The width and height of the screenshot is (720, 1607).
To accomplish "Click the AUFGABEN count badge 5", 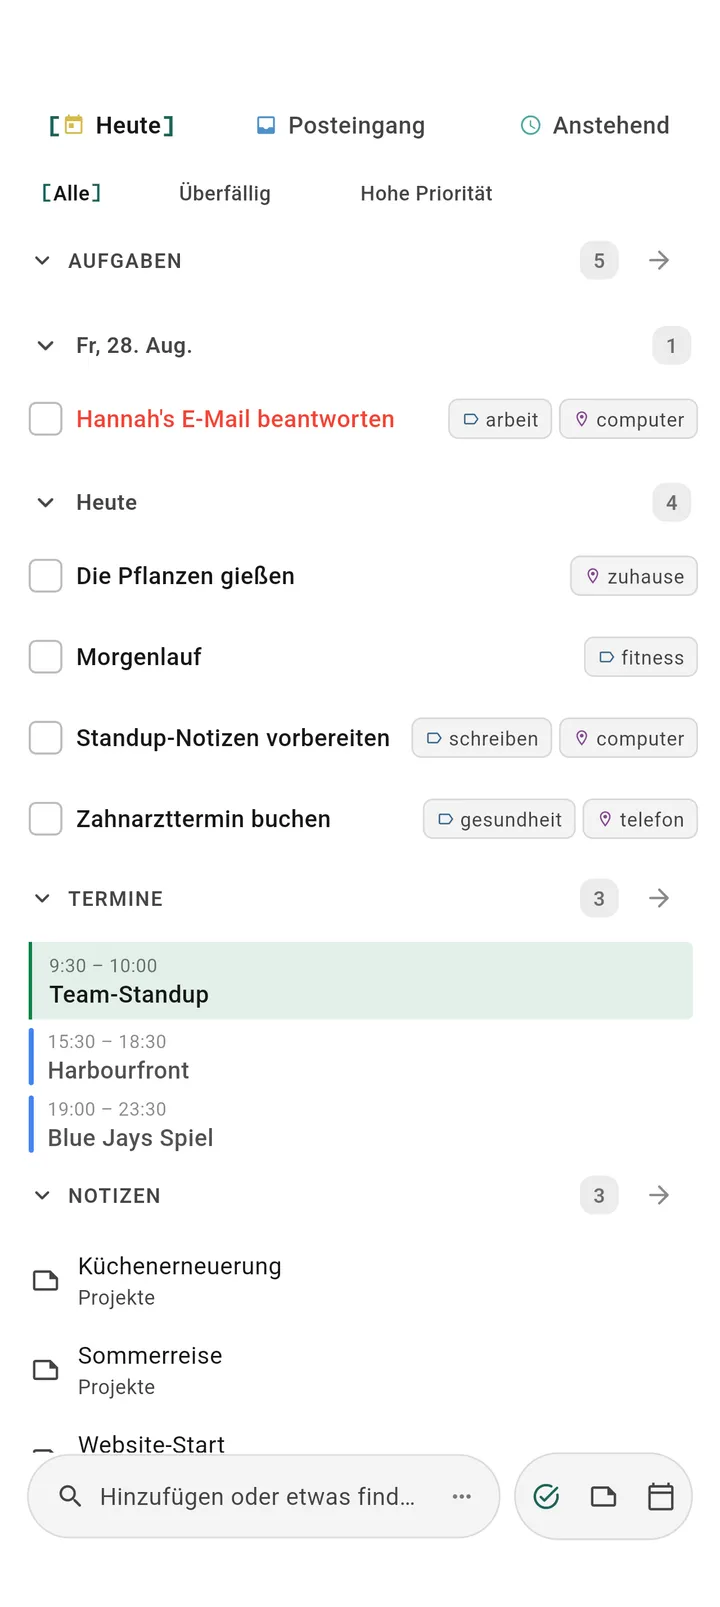I will (599, 261).
